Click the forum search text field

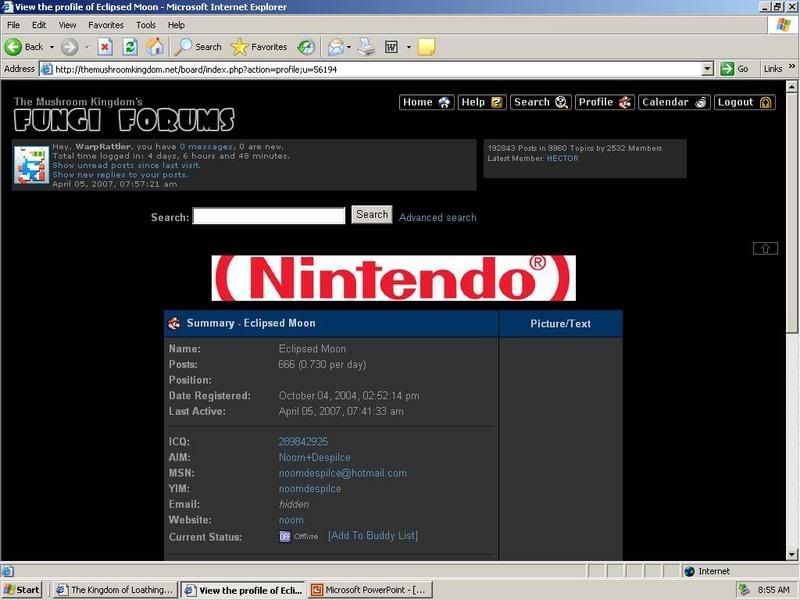pyautogui.click(x=269, y=216)
